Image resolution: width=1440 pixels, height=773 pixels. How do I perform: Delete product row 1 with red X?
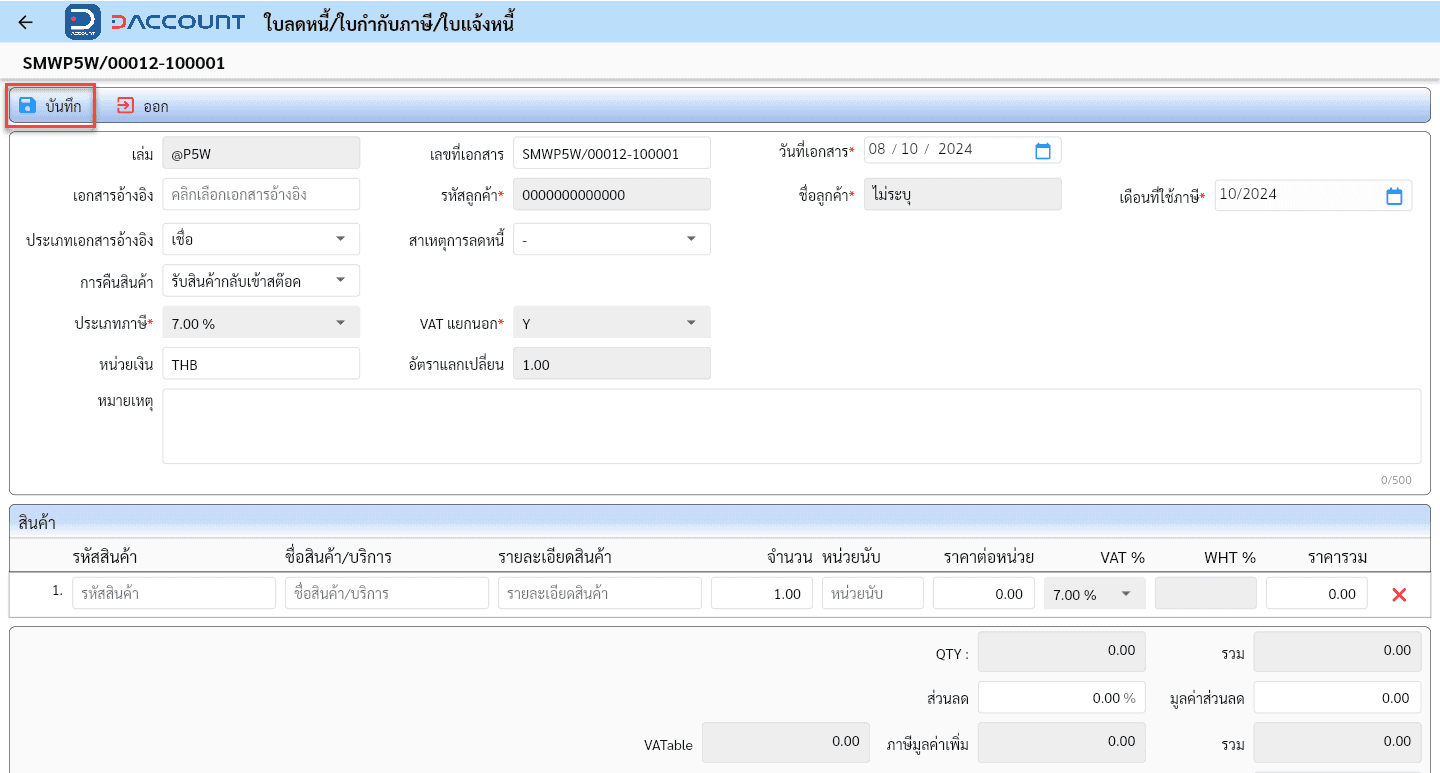1399,595
